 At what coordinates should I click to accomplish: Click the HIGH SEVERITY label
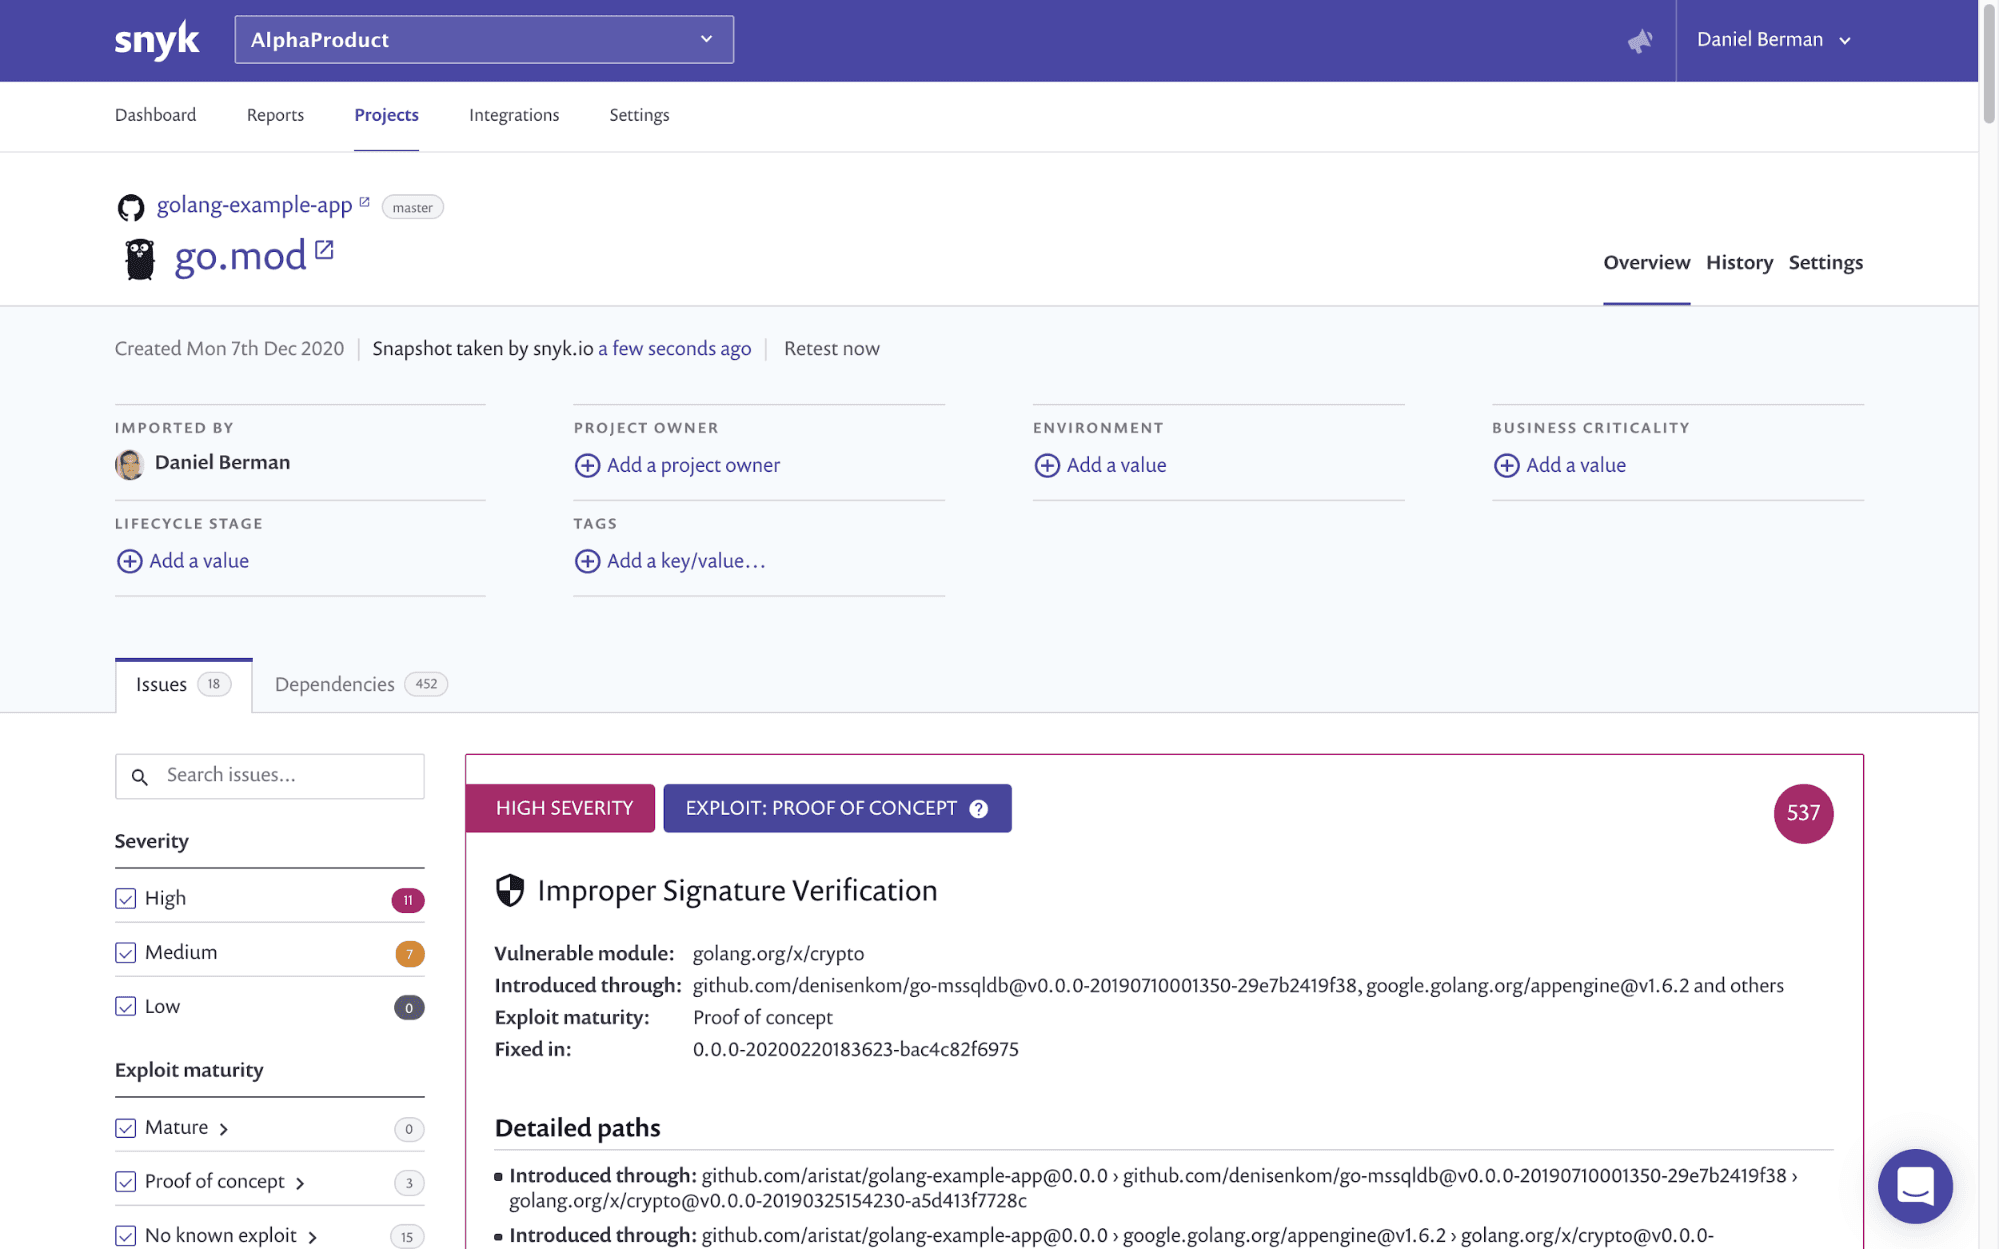[561, 808]
